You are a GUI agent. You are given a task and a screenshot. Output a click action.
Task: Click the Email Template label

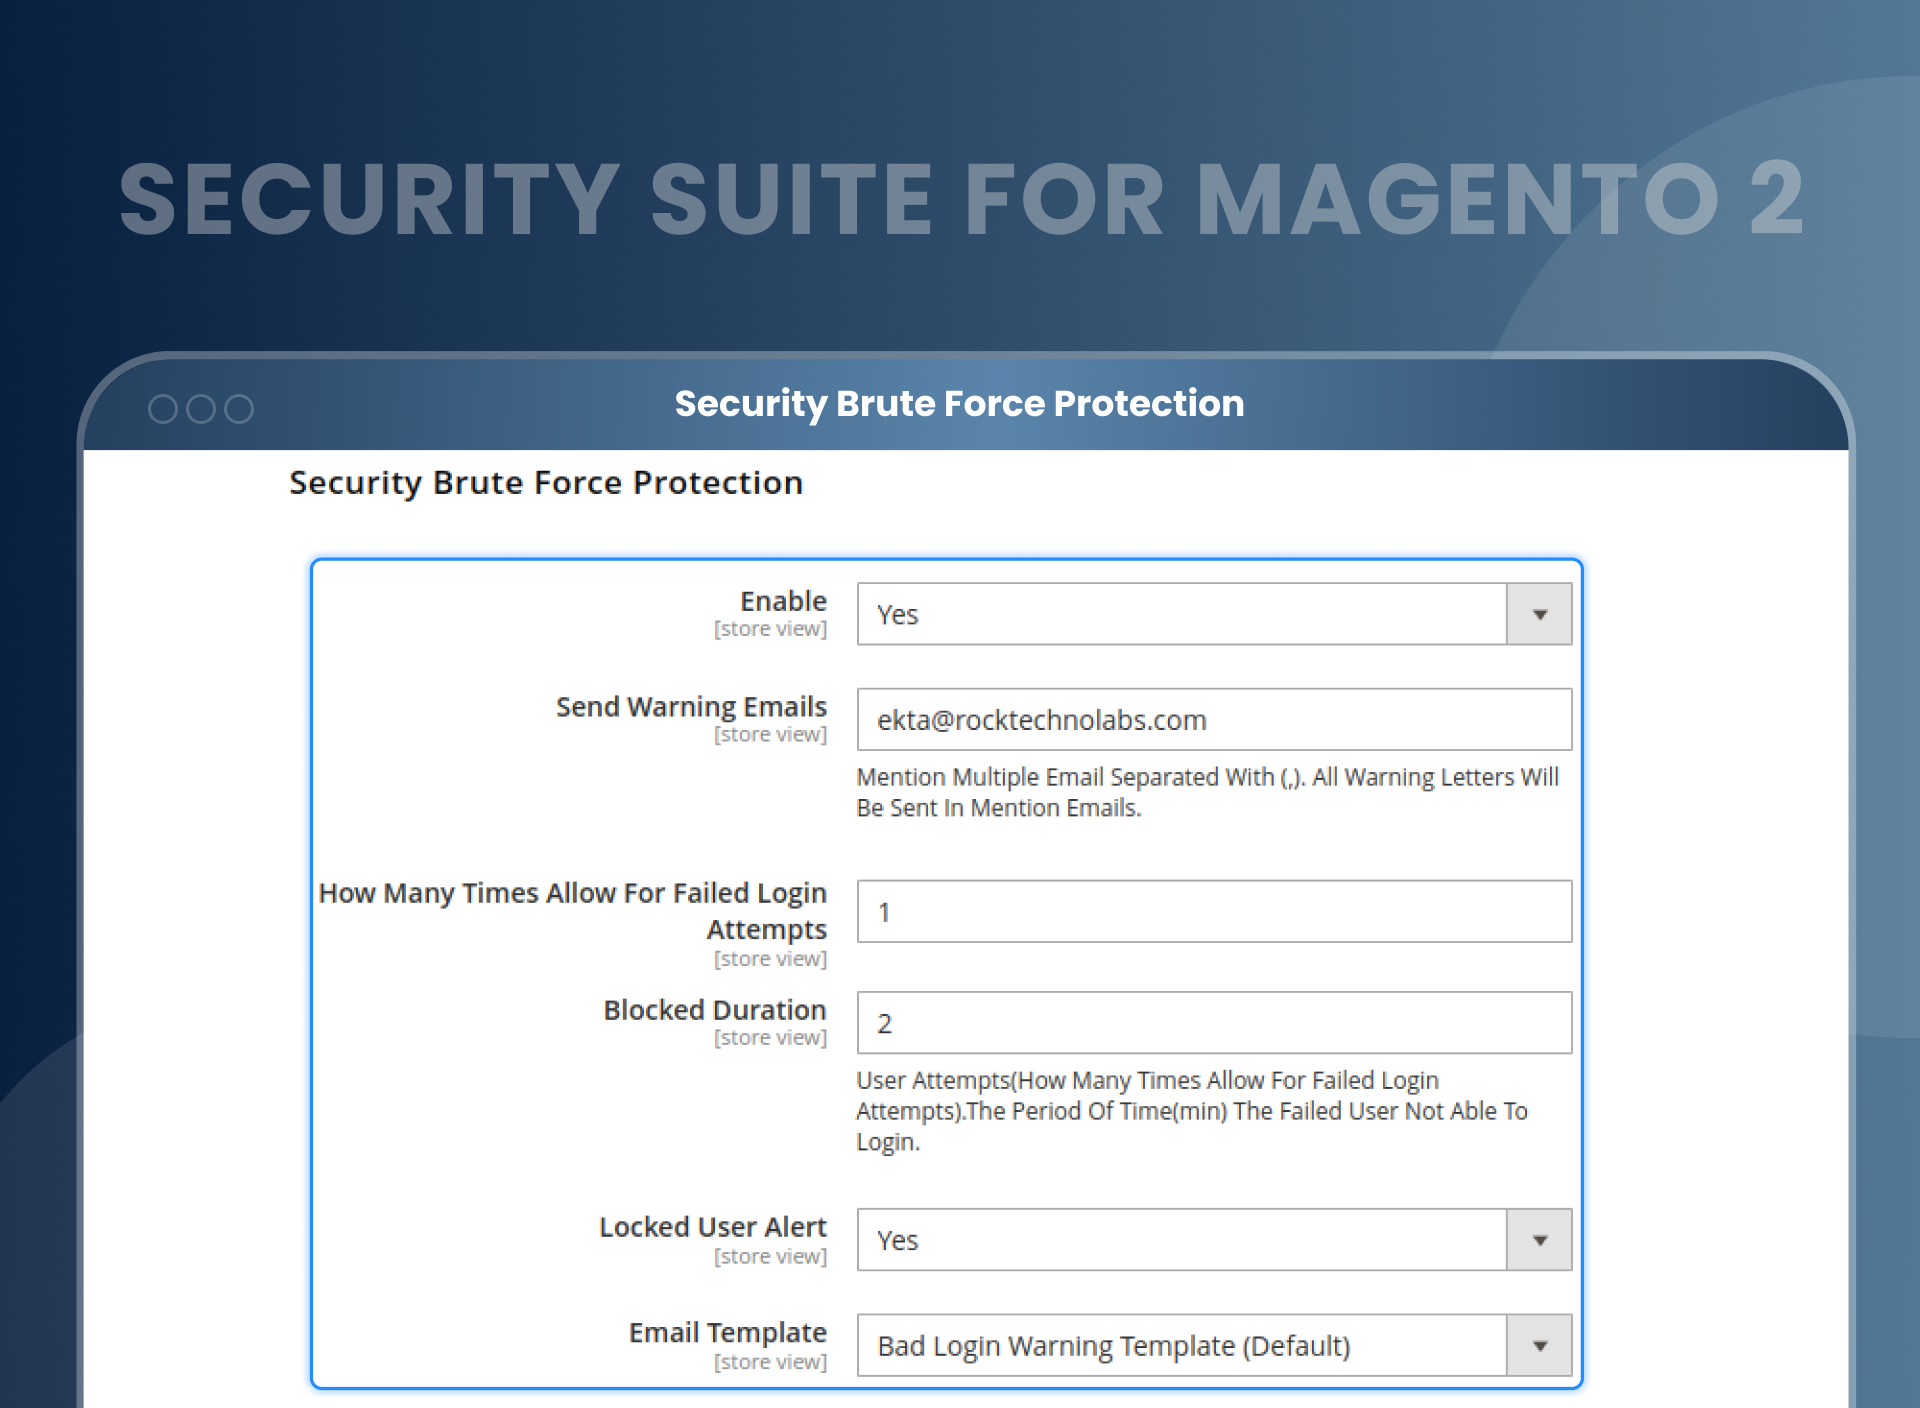tap(727, 1332)
